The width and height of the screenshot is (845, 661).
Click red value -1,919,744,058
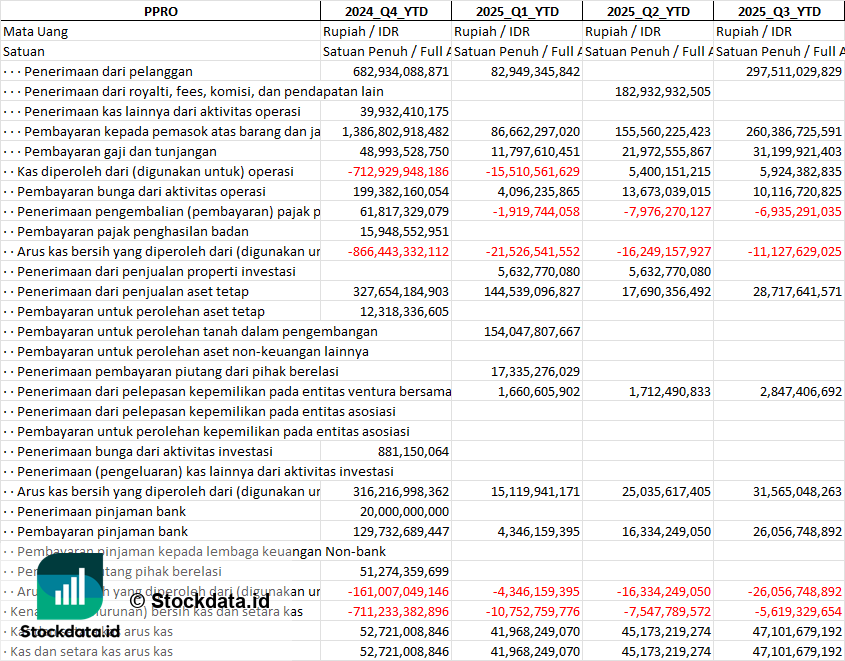click(536, 212)
